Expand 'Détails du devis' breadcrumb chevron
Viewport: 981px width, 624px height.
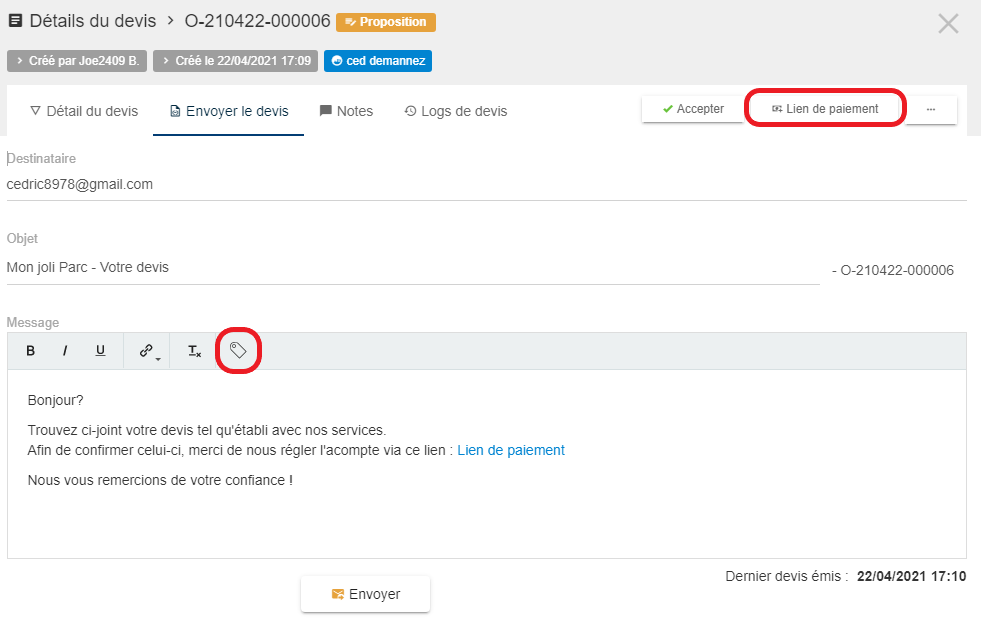[x=170, y=20]
